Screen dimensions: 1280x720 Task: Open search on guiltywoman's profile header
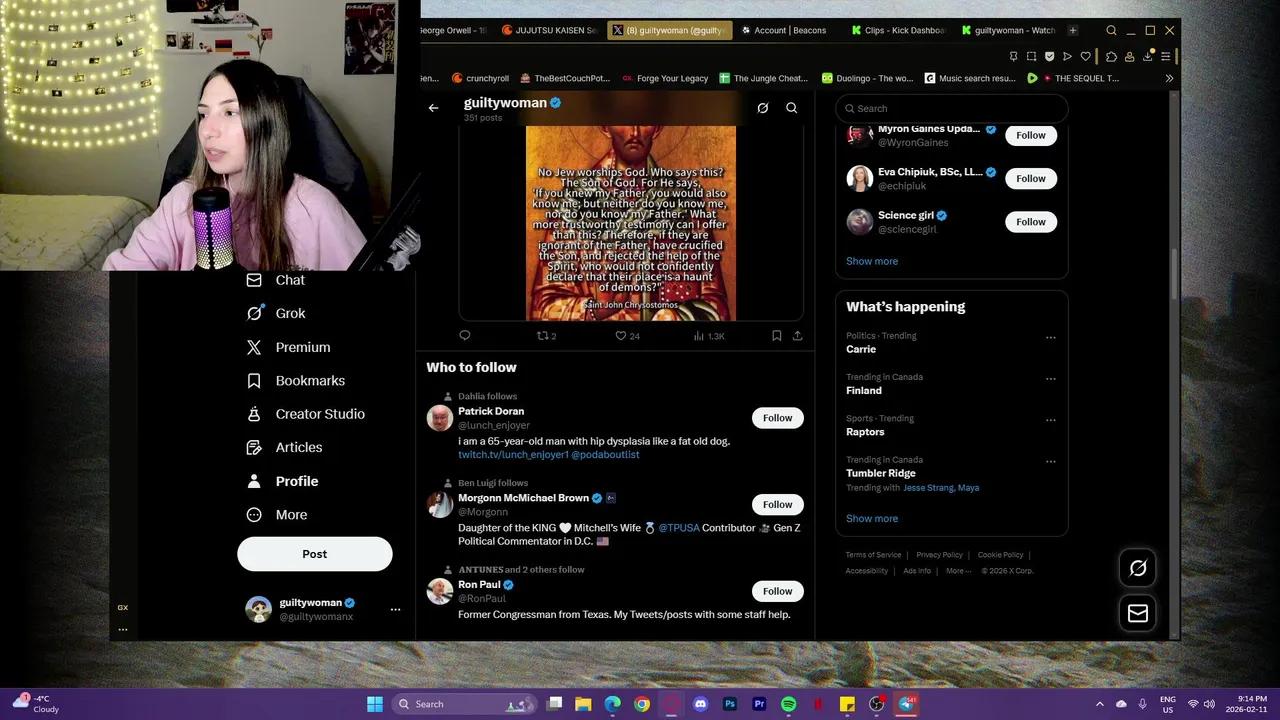coord(791,107)
